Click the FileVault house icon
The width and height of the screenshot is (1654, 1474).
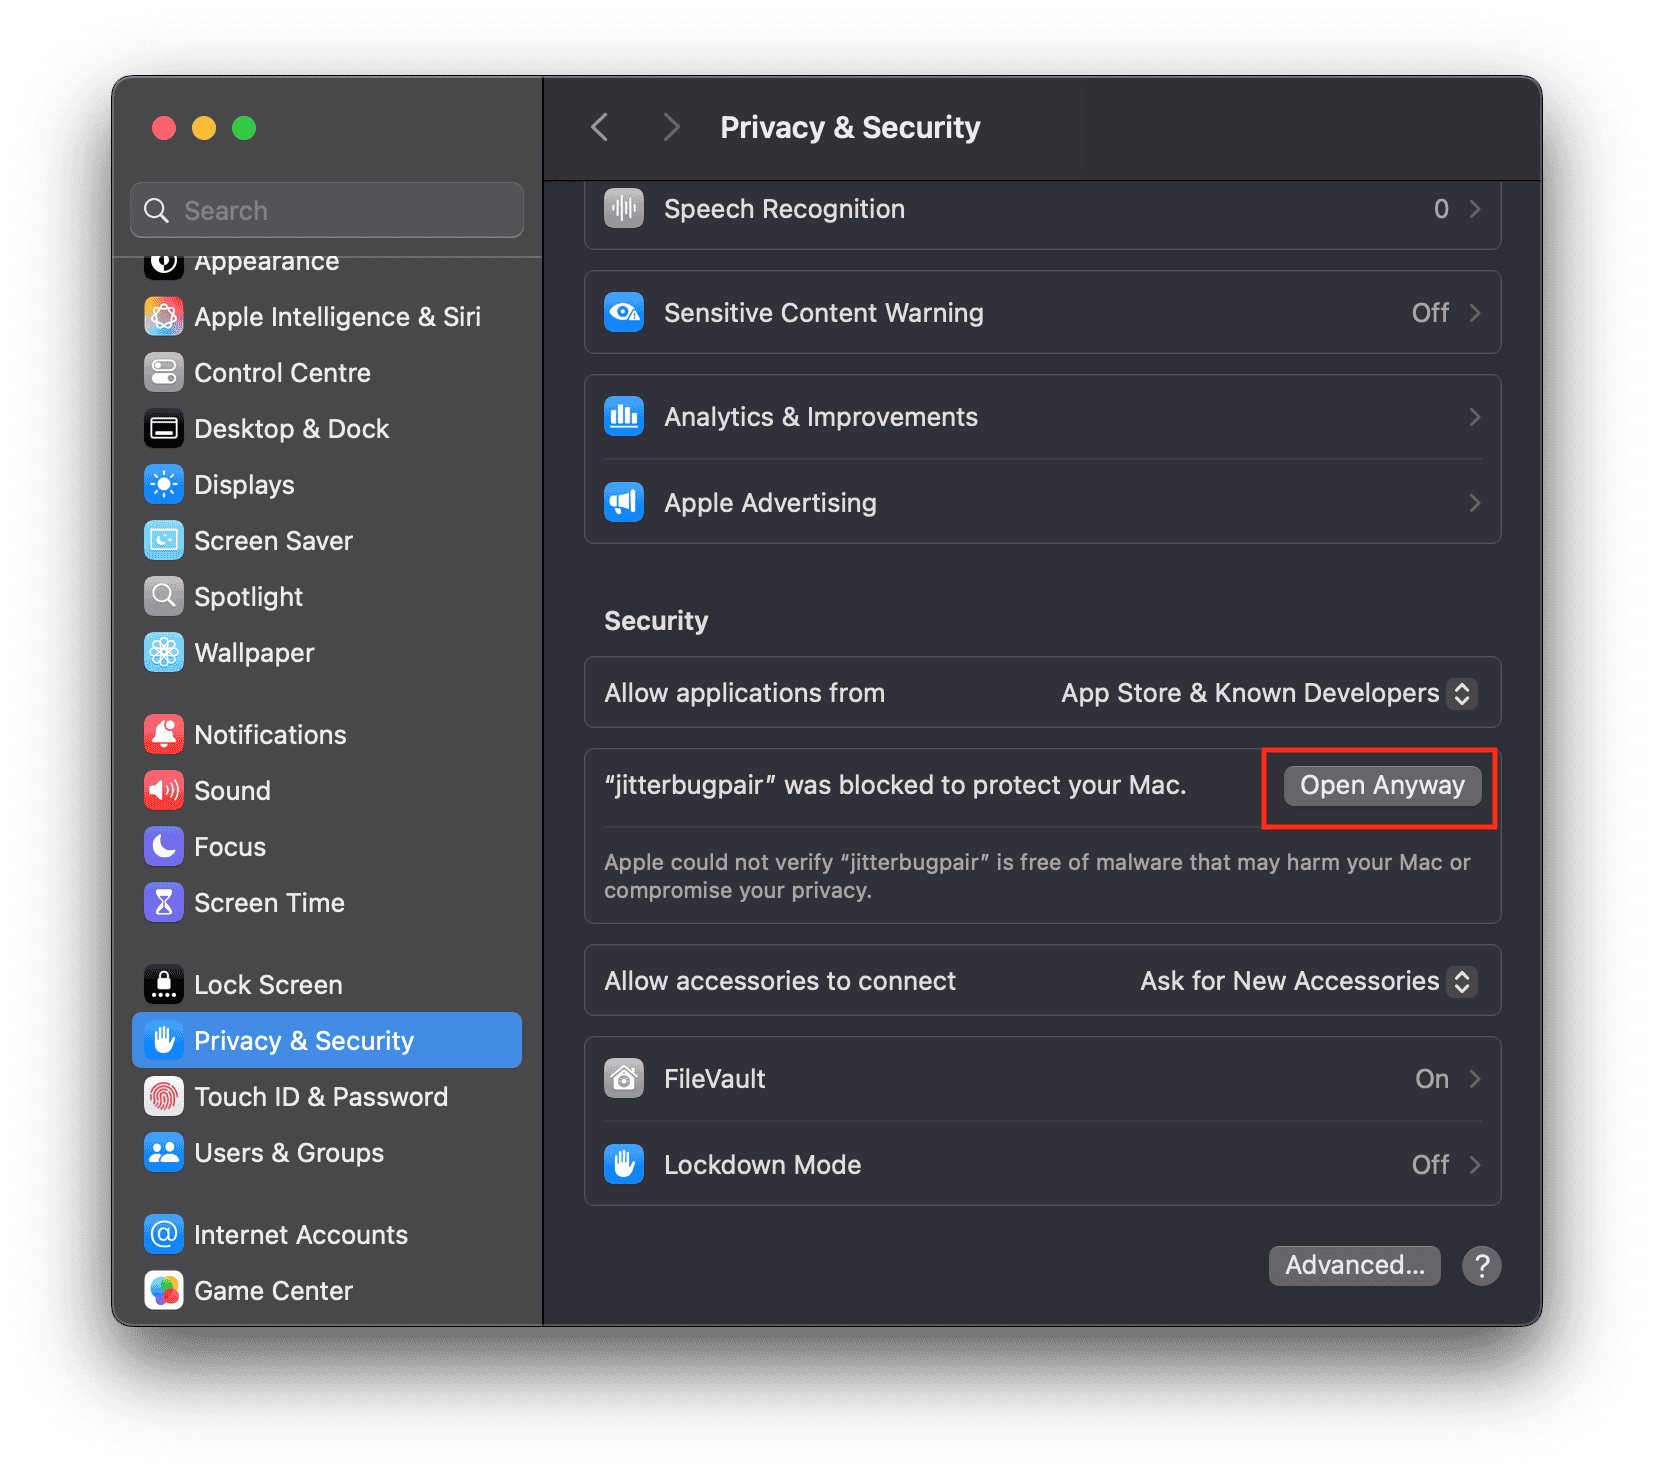pos(624,1079)
